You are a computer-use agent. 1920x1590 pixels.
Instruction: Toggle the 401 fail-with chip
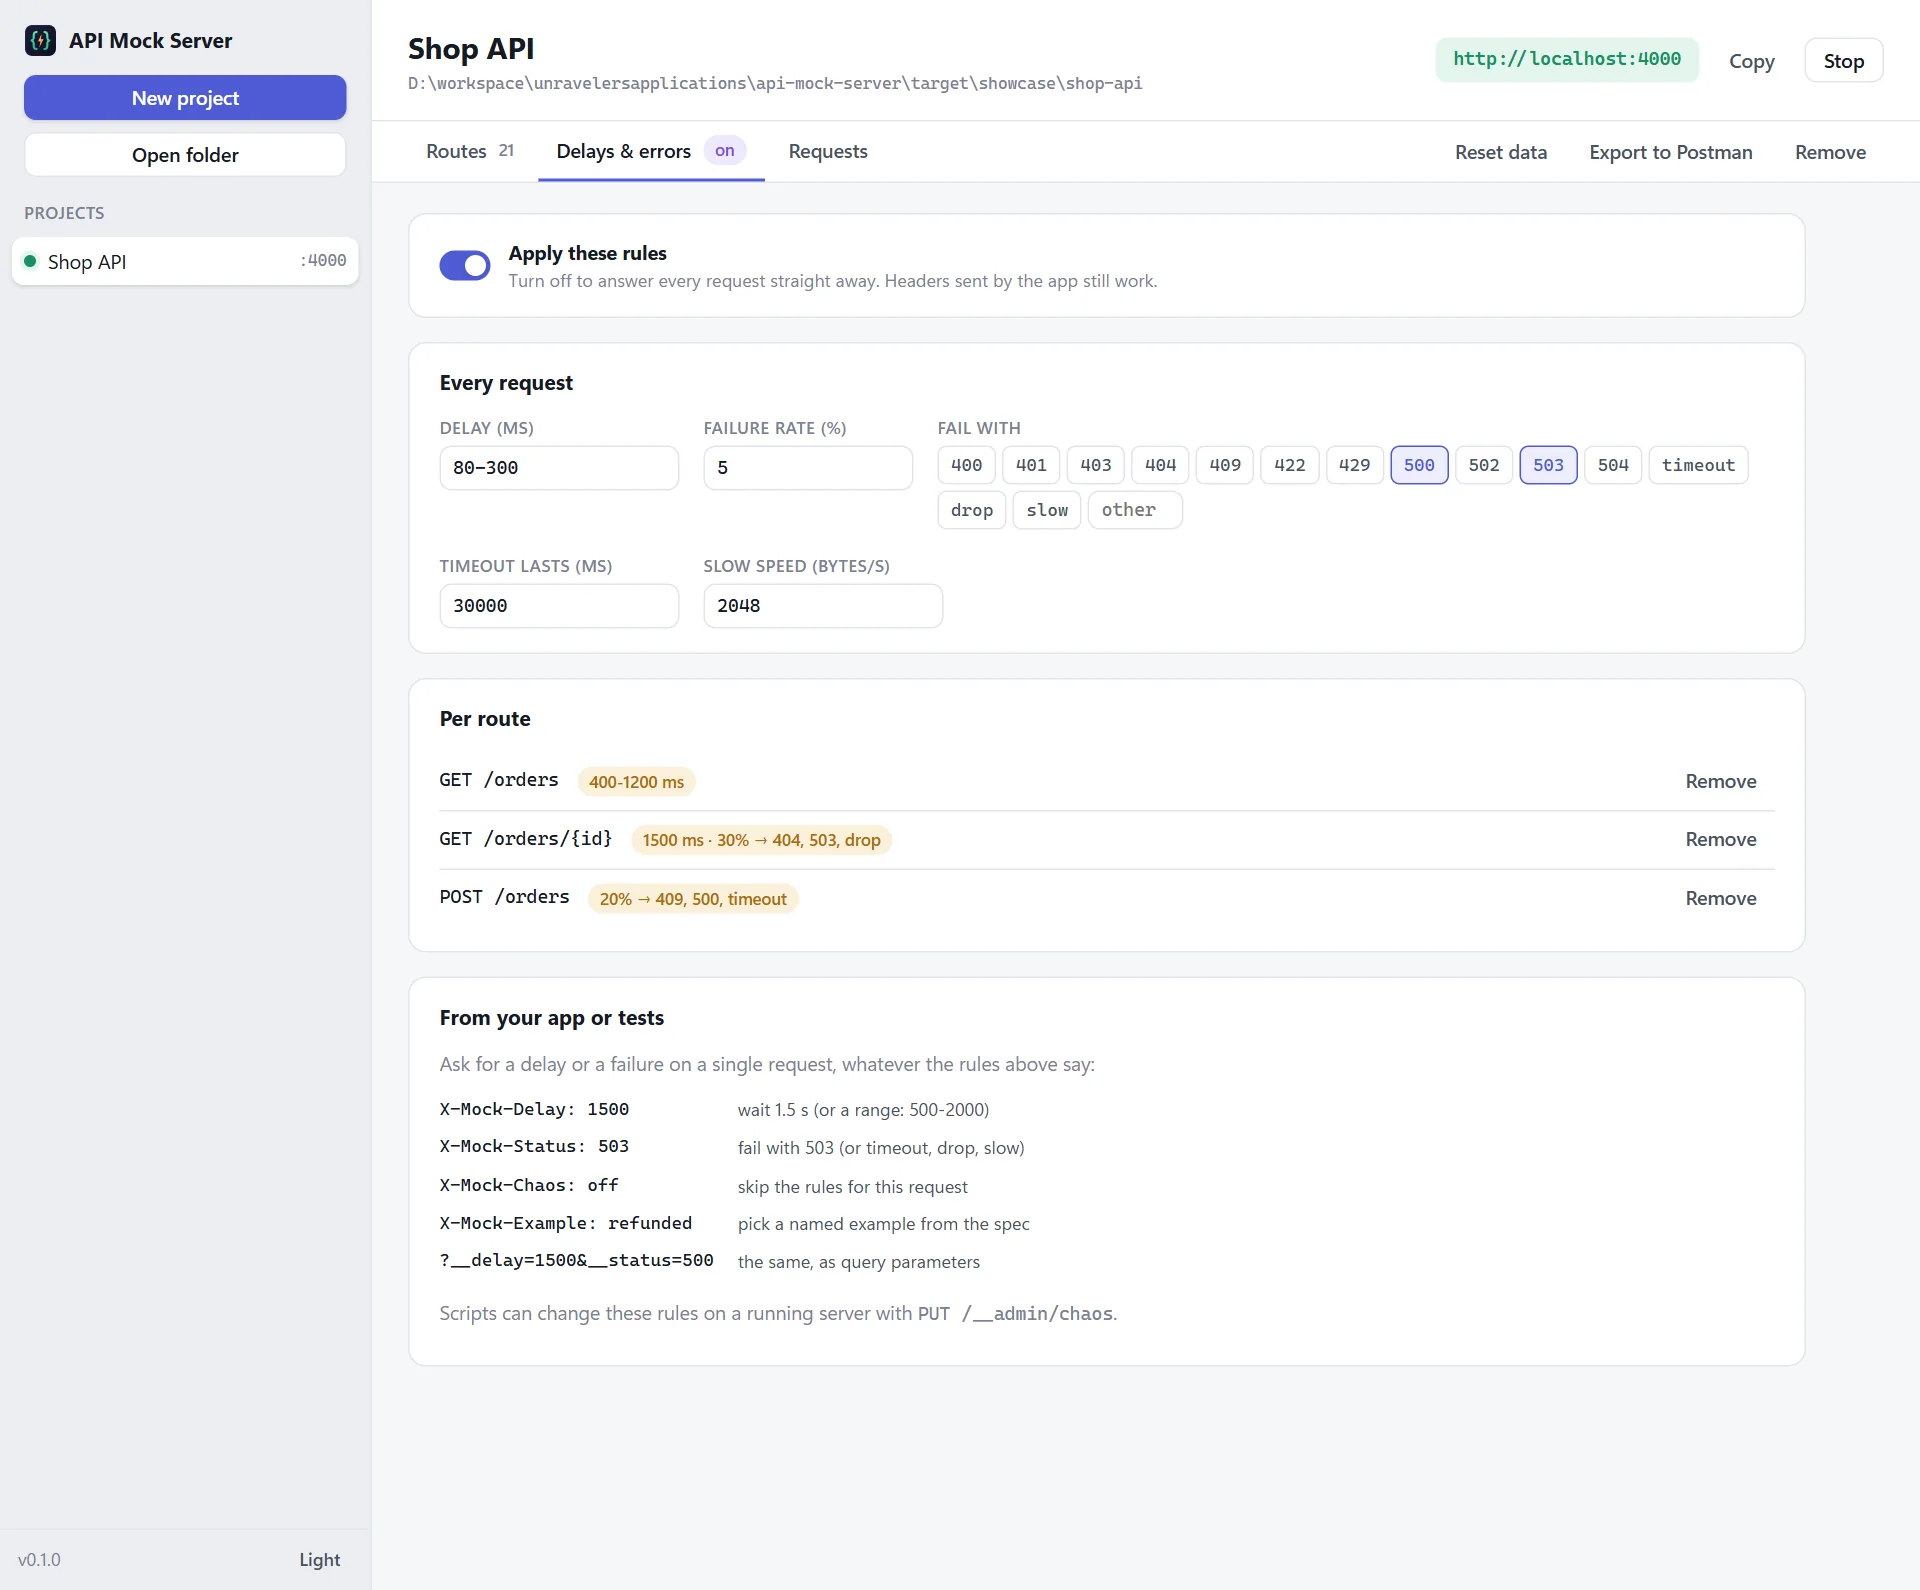[x=1031, y=465]
